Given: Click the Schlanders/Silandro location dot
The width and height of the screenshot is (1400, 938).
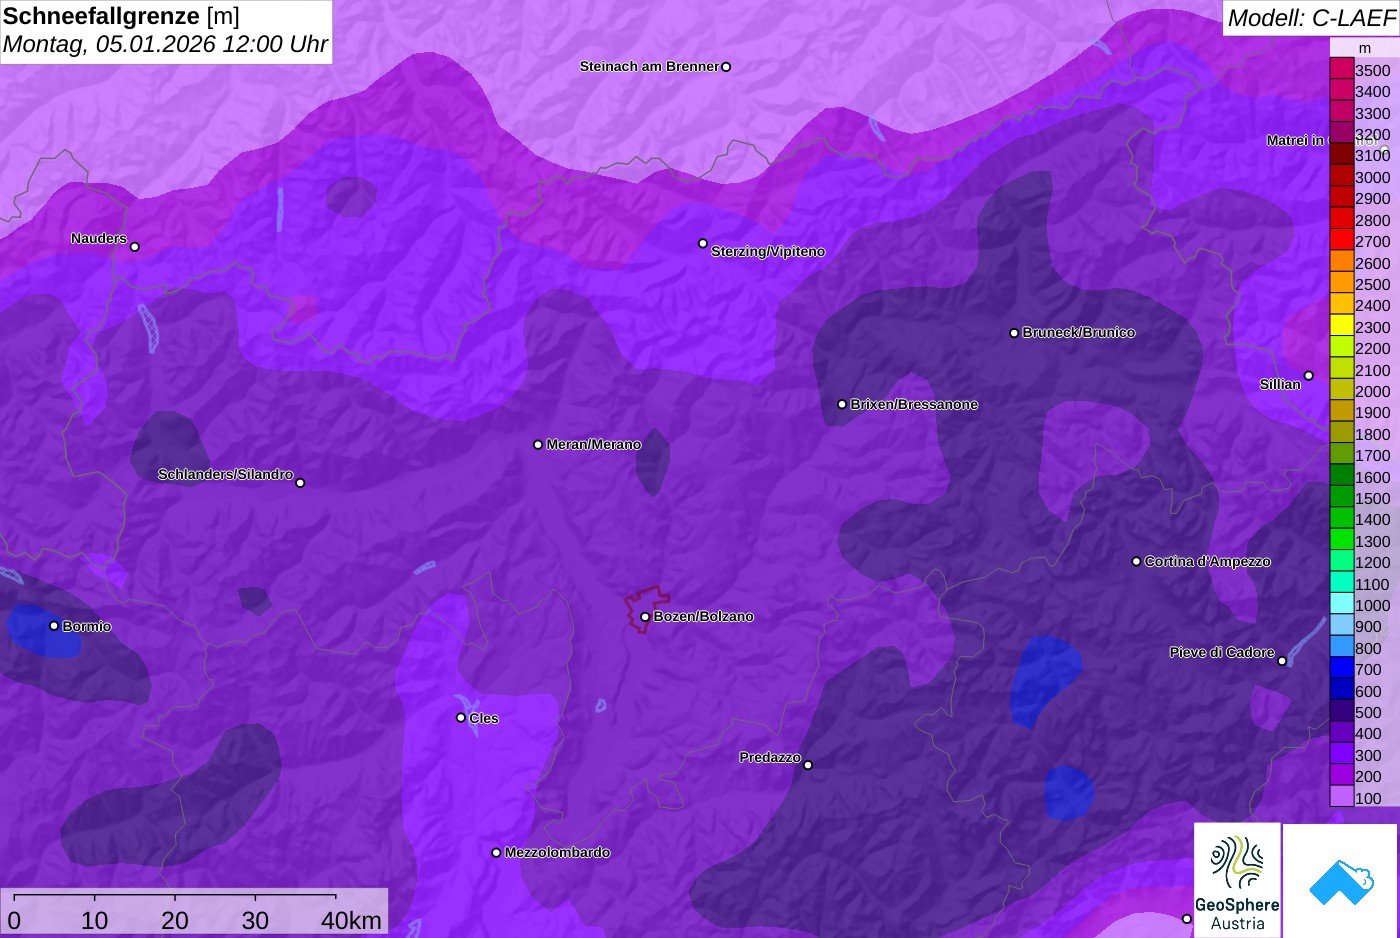Looking at the screenshot, I should click(300, 483).
